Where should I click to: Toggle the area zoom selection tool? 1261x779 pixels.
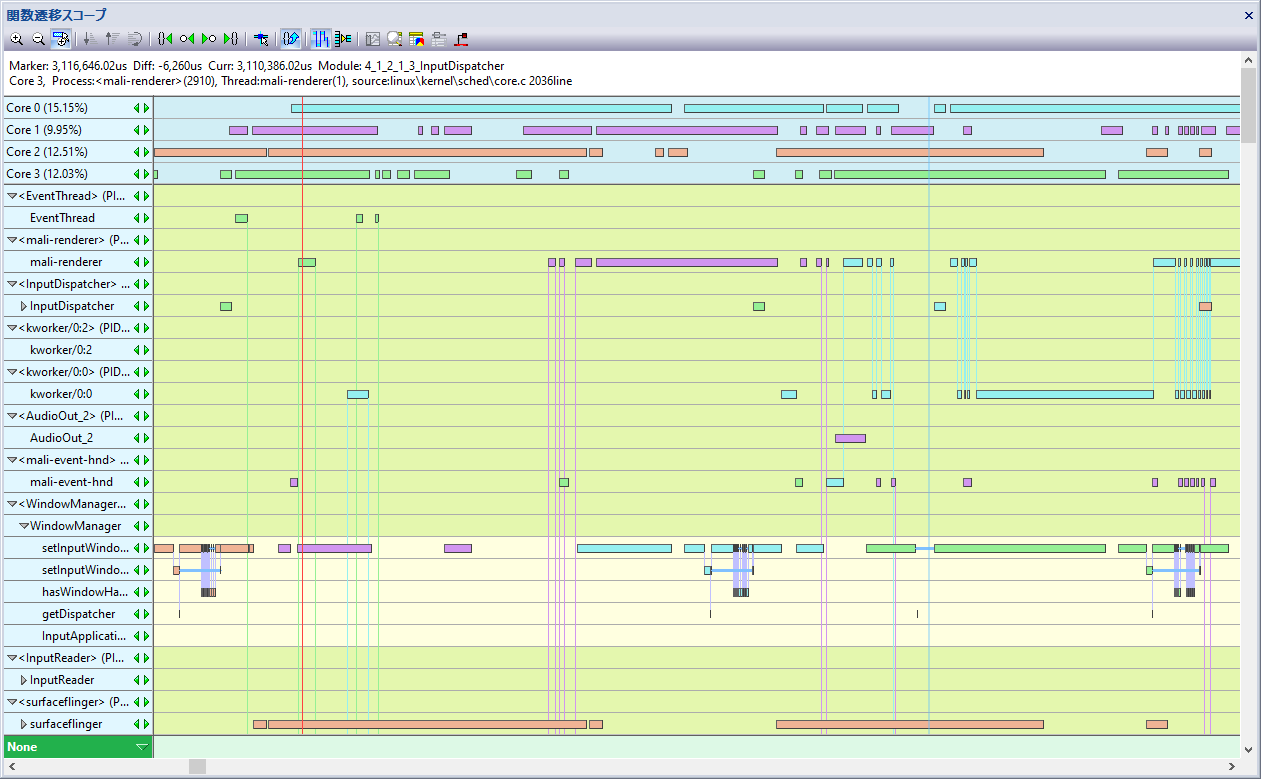(60, 39)
